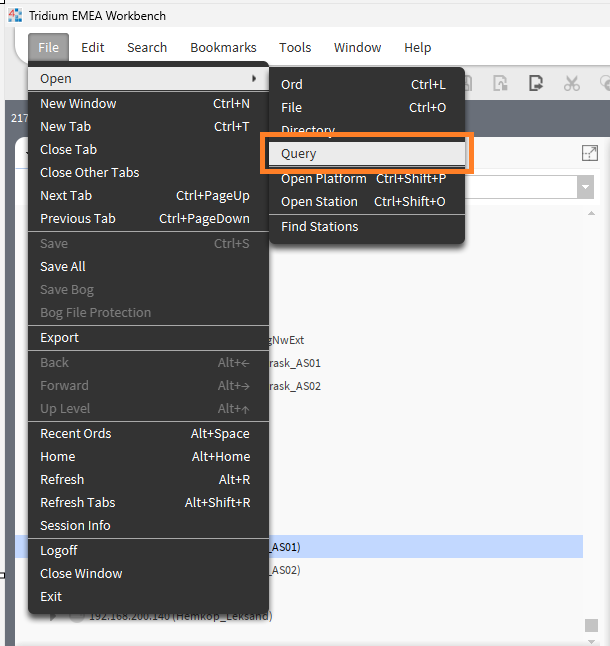Viewport: 610px width, 646px height.
Task: Click the Export toolbar icon
Action: [x=537, y=83]
